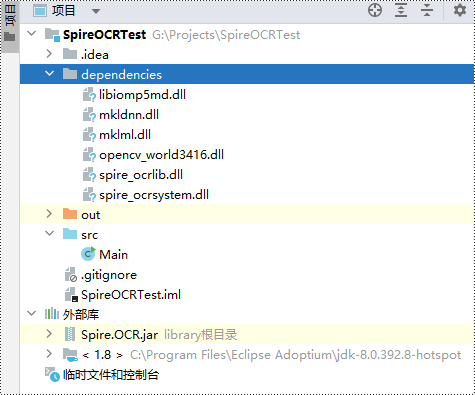Select the 外部库 node label
The width and height of the screenshot is (475, 395).
(x=81, y=314)
